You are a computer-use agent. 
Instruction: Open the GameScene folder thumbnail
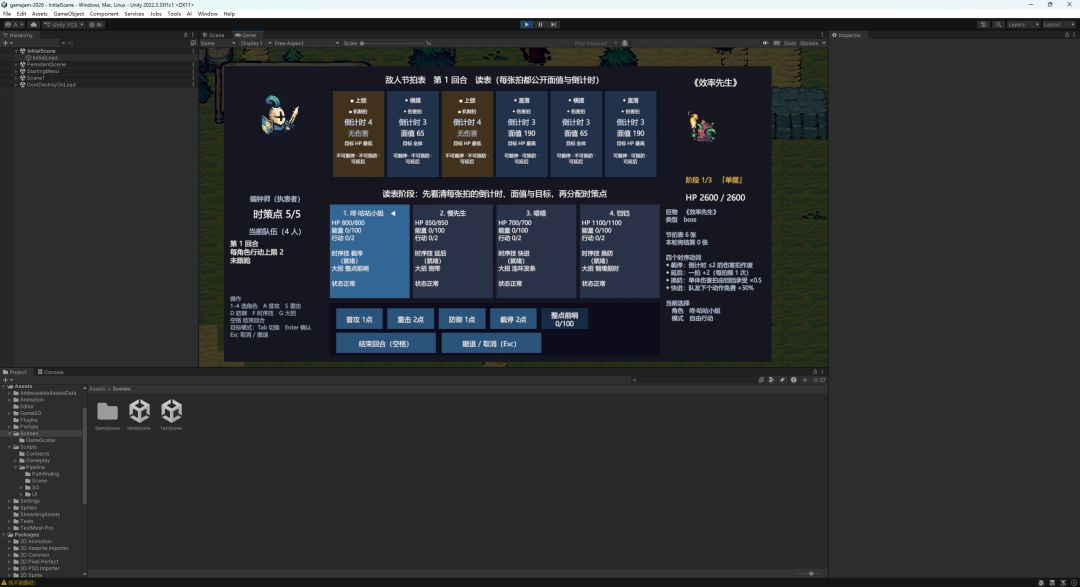click(x=107, y=415)
